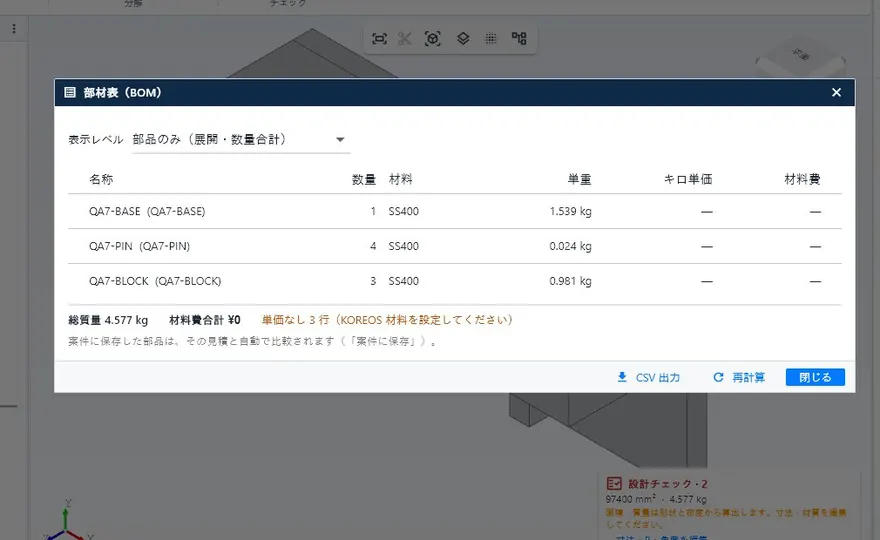Toggle the dotted grid icon in viewport toolbar
880x540 pixels.
click(x=491, y=39)
